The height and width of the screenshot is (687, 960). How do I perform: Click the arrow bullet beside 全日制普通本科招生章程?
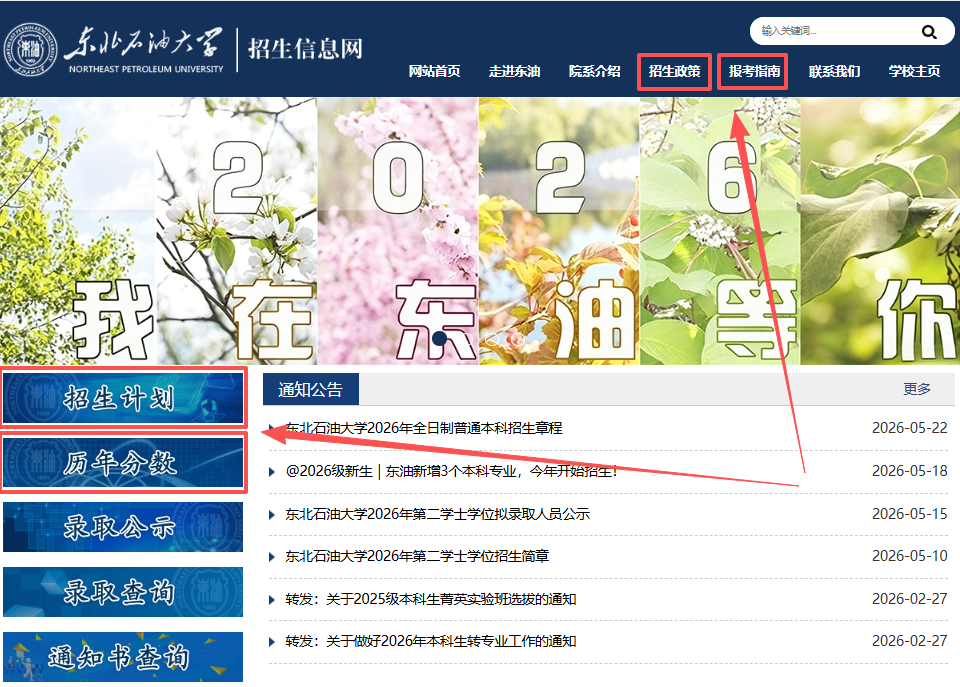[x=272, y=428]
